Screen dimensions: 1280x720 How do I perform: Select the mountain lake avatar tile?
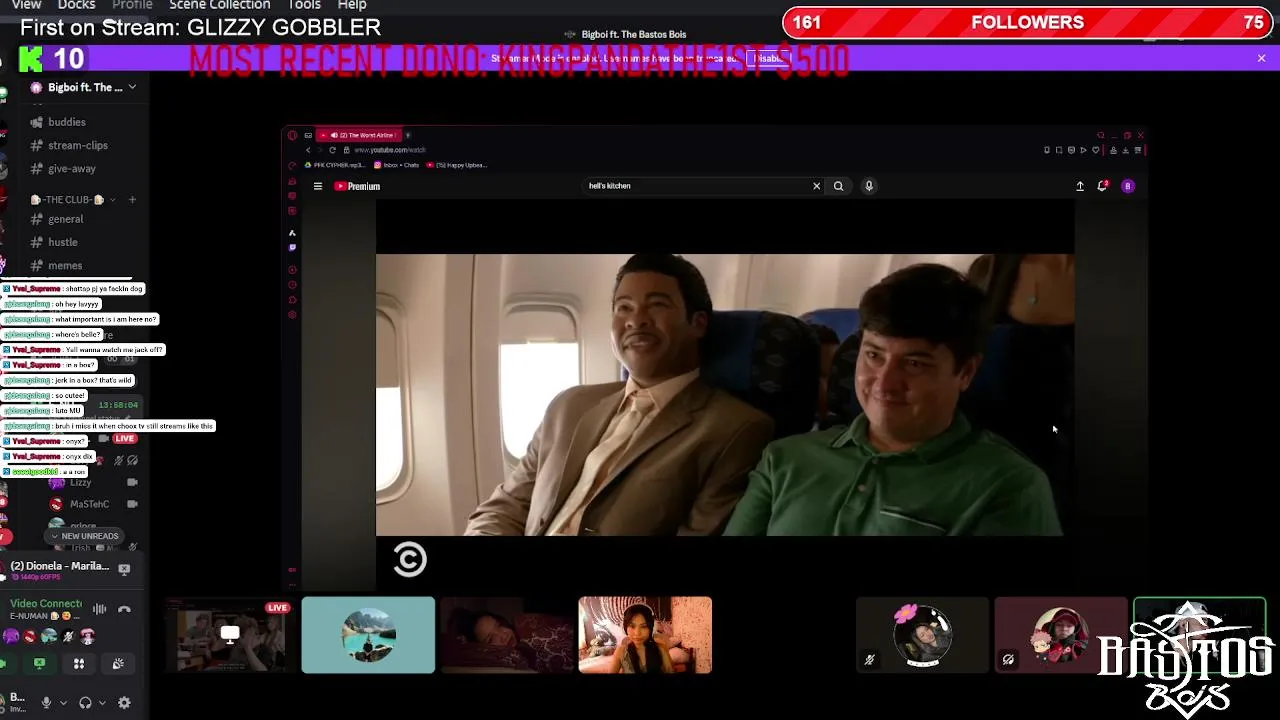point(368,635)
